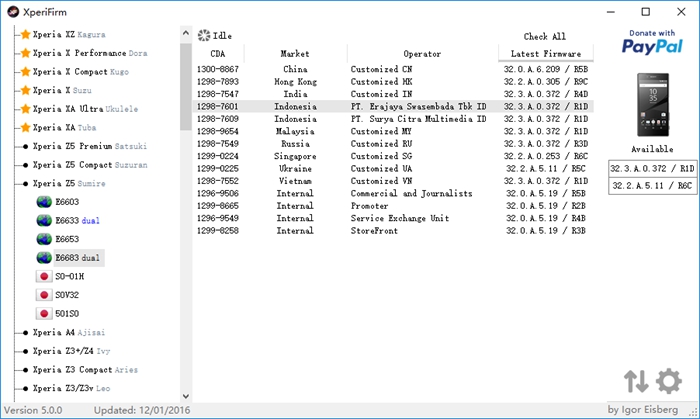This screenshot has height=419, width=700.
Task: Select the PT. Erajaya Swasembada Tbk ID row
Action: pos(393,107)
